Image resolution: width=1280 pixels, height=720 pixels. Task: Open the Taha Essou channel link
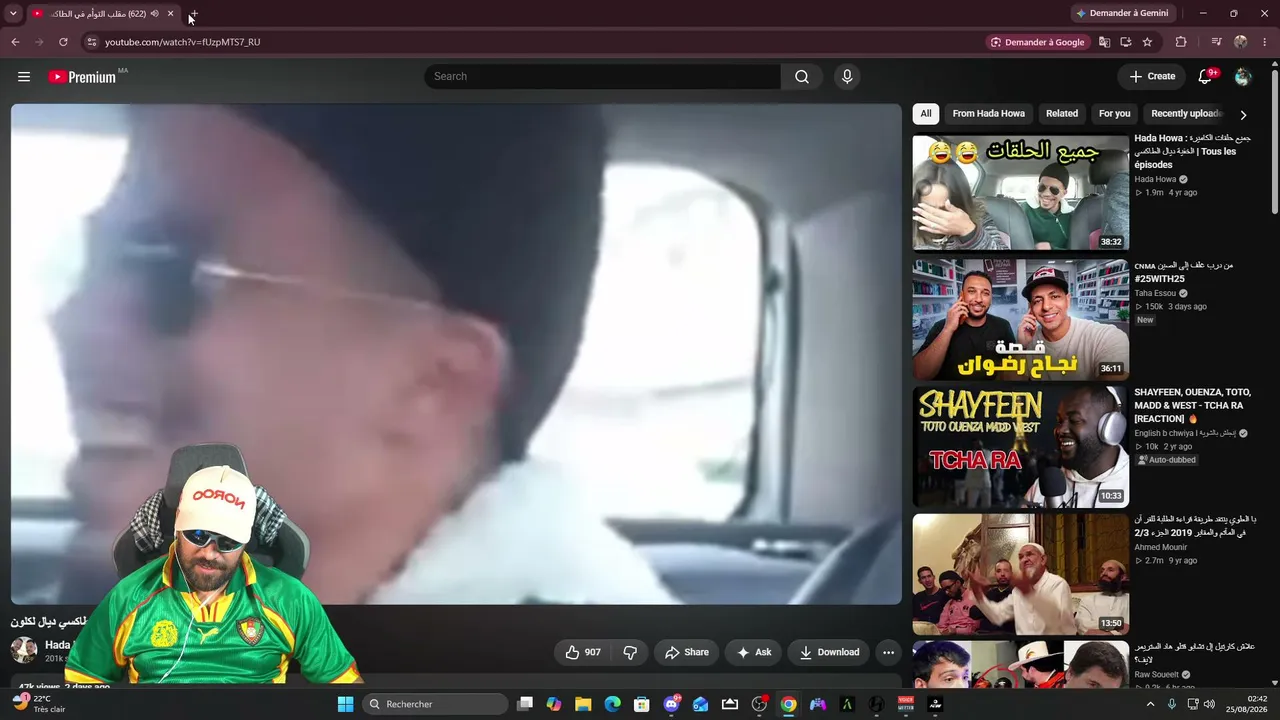[1155, 294]
